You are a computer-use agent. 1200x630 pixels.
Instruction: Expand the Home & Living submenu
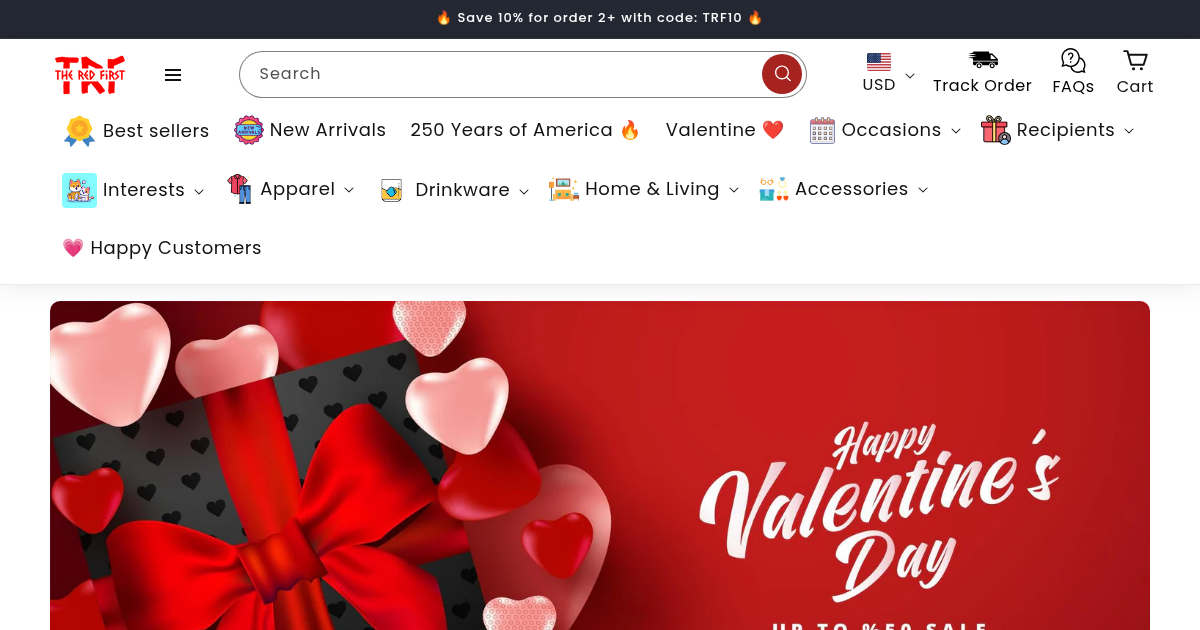coord(644,189)
